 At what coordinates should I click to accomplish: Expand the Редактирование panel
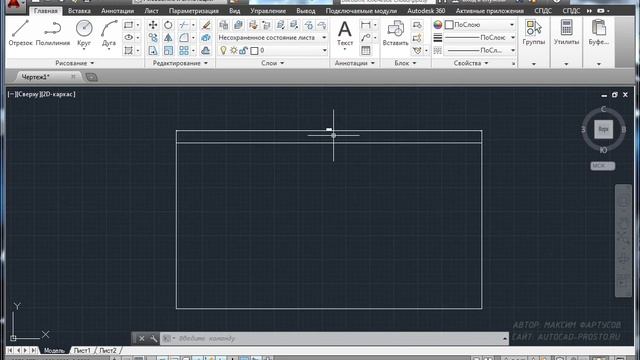click(x=180, y=63)
